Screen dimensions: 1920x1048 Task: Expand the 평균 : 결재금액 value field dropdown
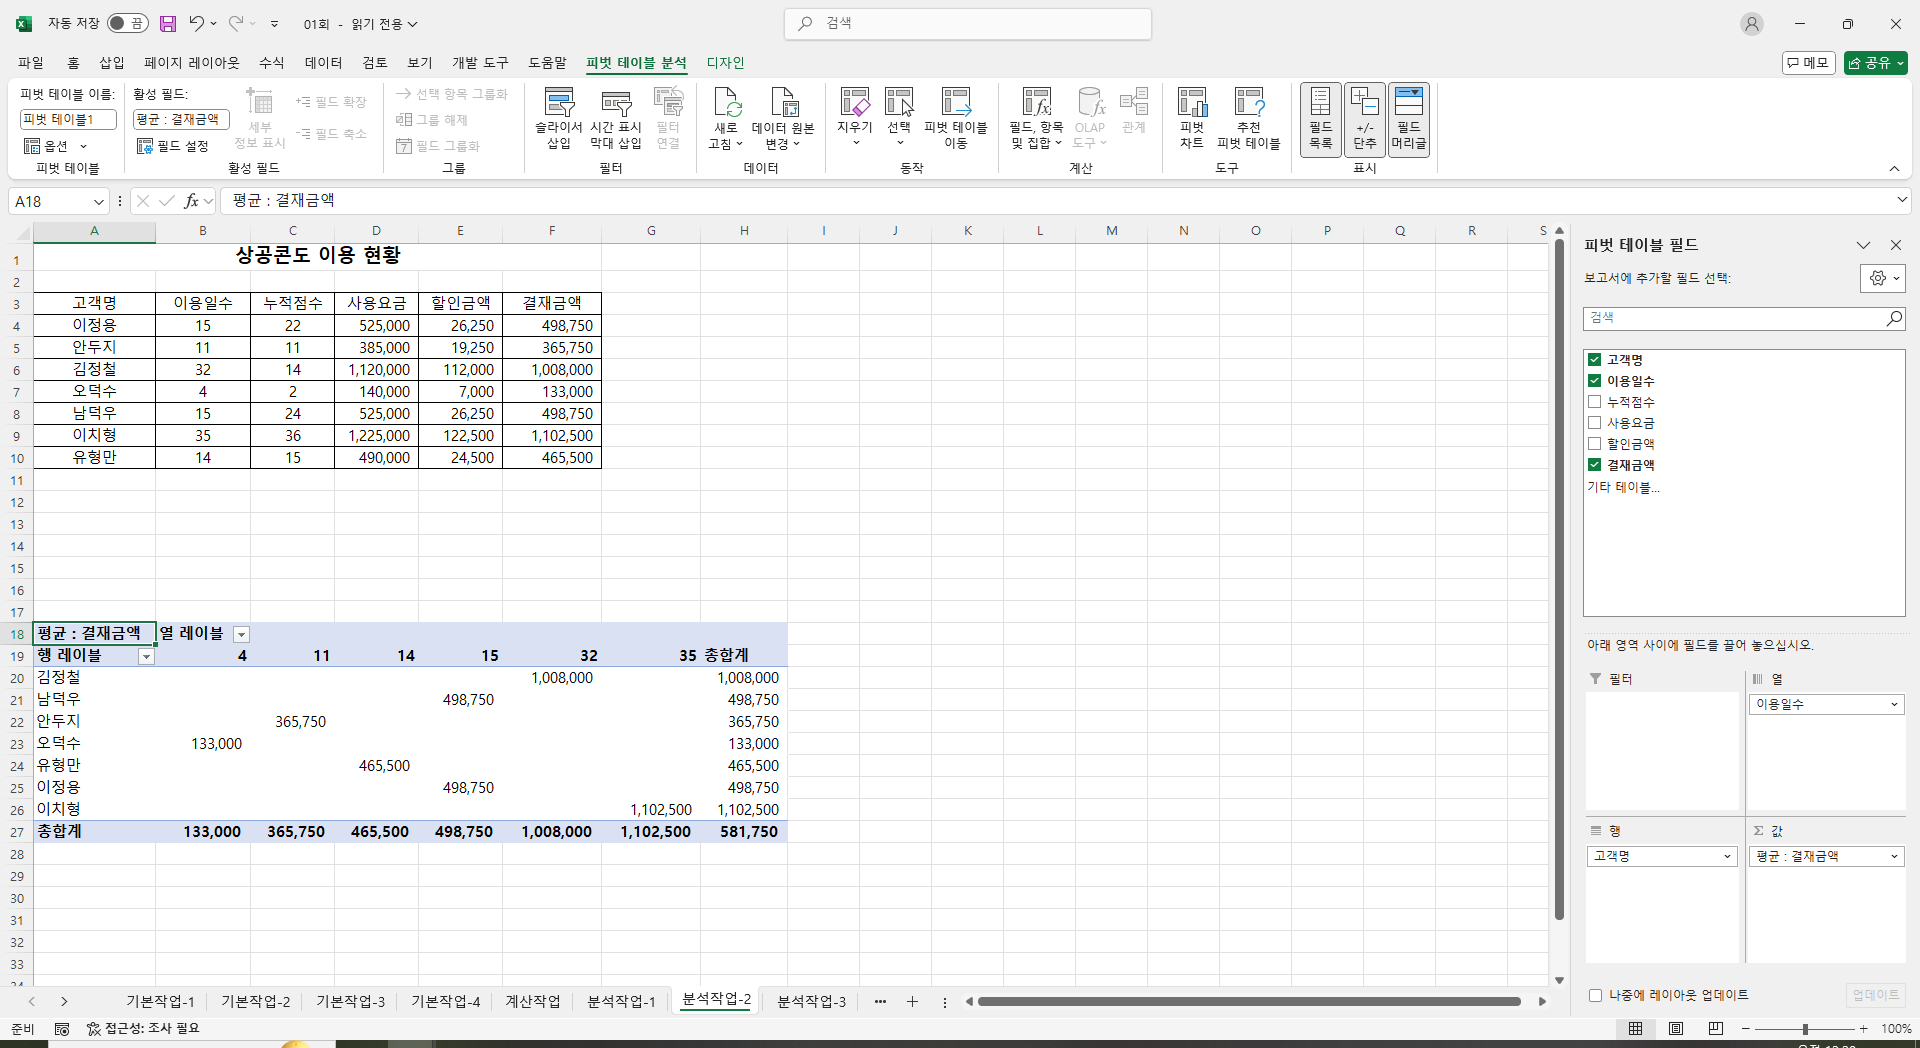1893,857
